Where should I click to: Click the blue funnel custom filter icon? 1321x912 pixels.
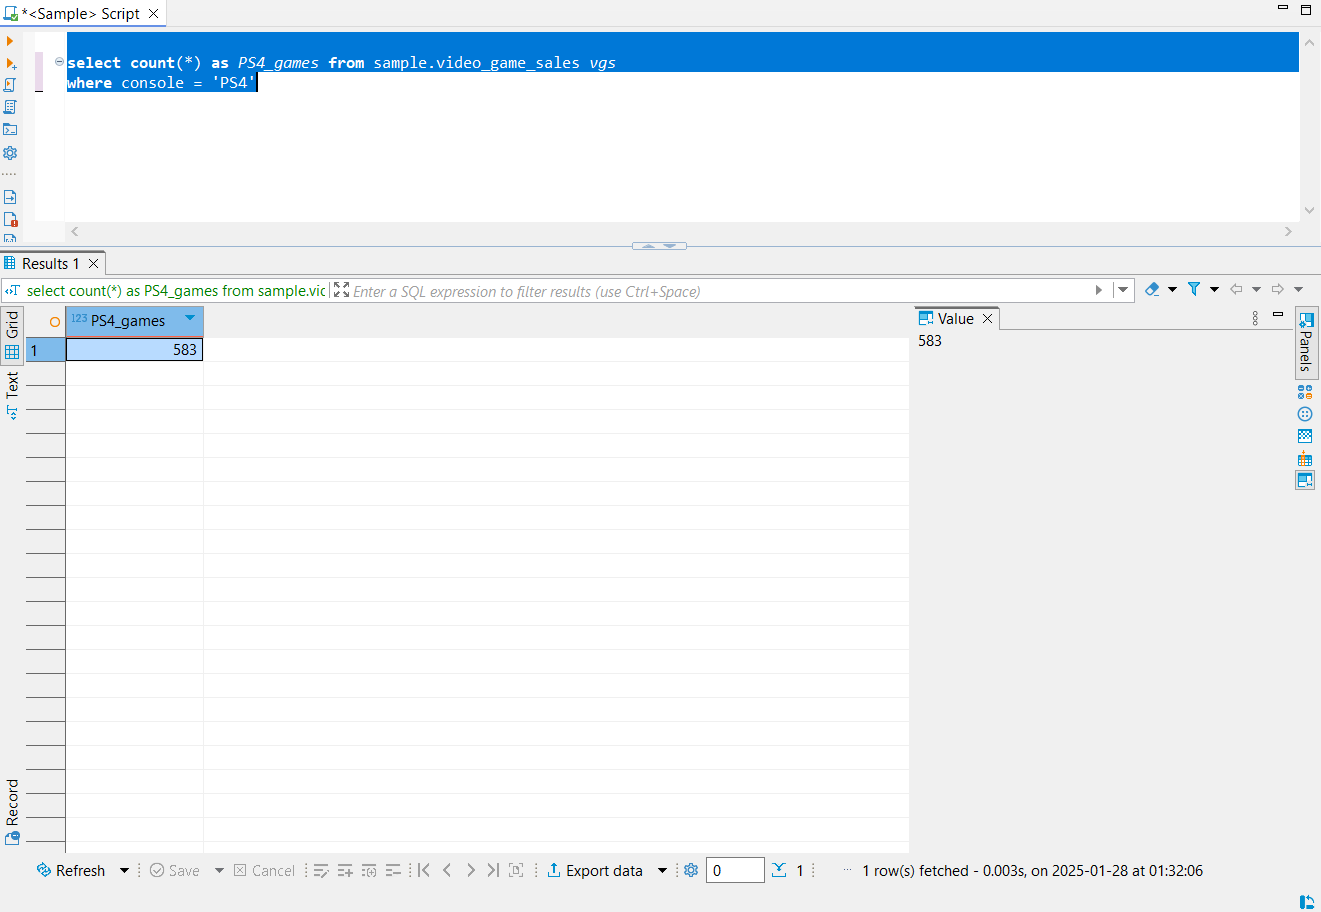click(x=1194, y=289)
